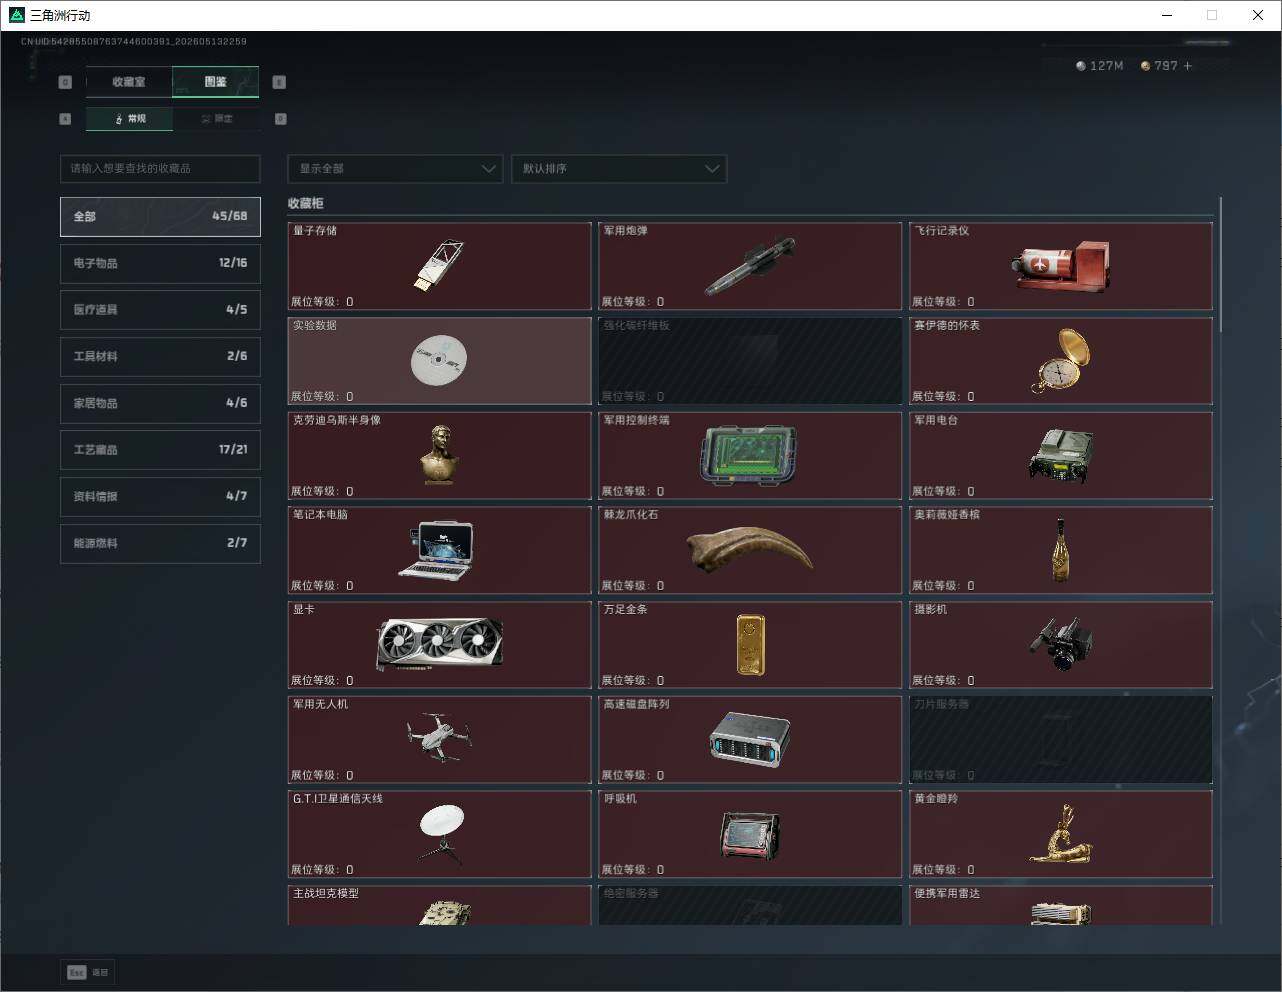Open the 默认排序 sort dropdown
Image resolution: width=1282 pixels, height=992 pixels.
pos(619,168)
